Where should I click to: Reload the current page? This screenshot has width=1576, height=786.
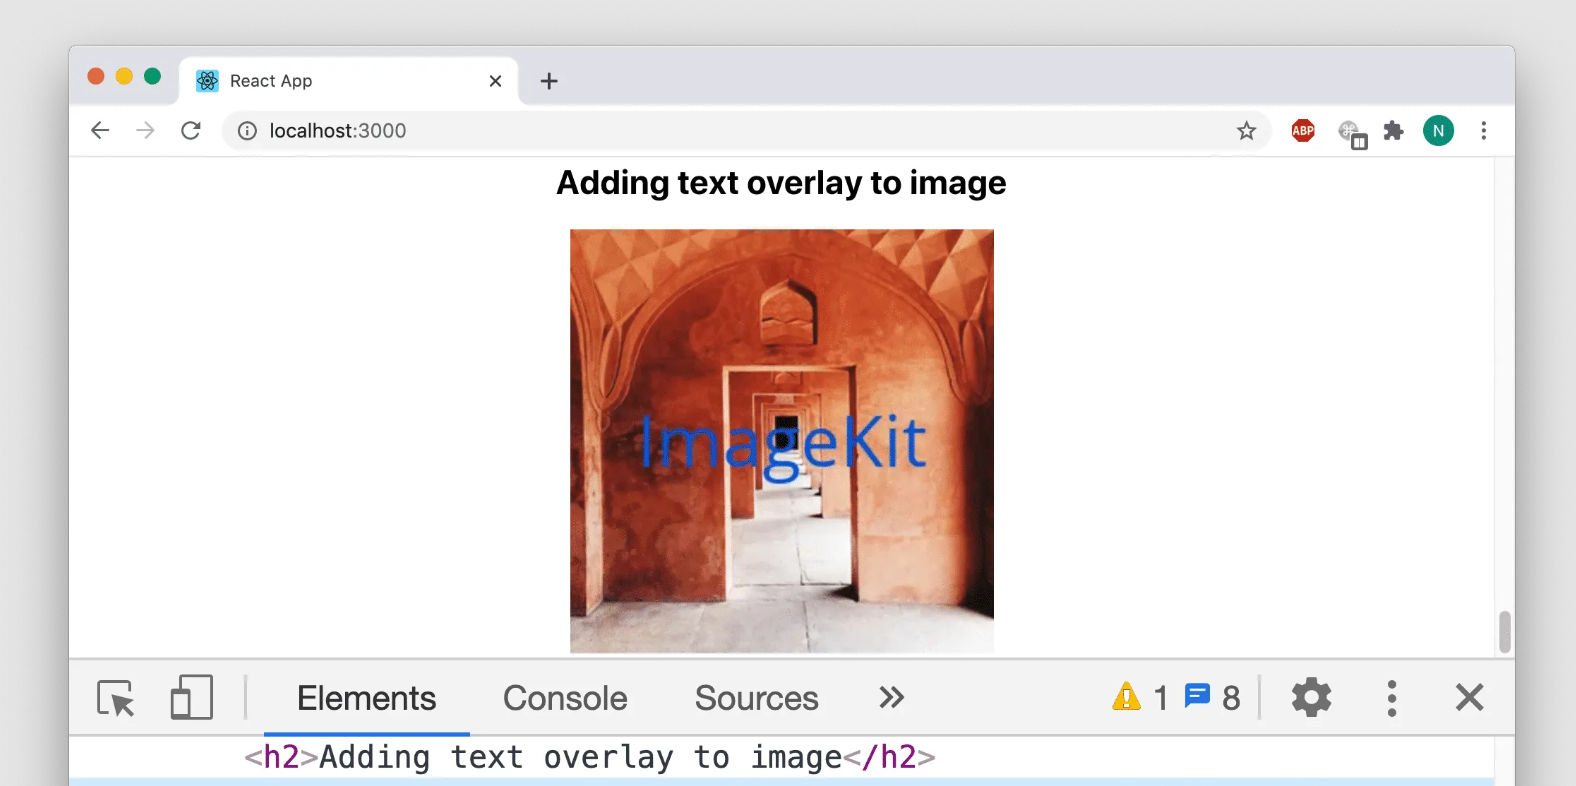click(x=191, y=130)
